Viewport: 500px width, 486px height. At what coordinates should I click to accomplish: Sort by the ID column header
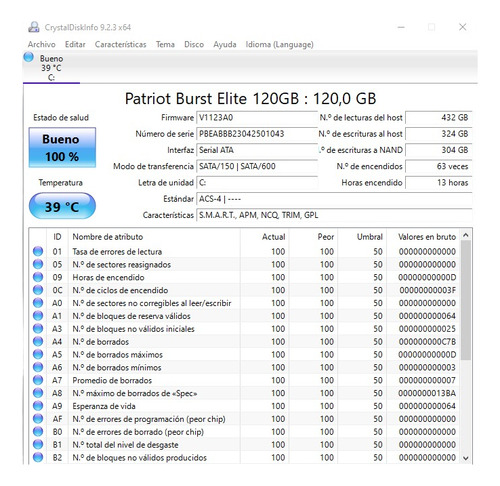click(57, 237)
